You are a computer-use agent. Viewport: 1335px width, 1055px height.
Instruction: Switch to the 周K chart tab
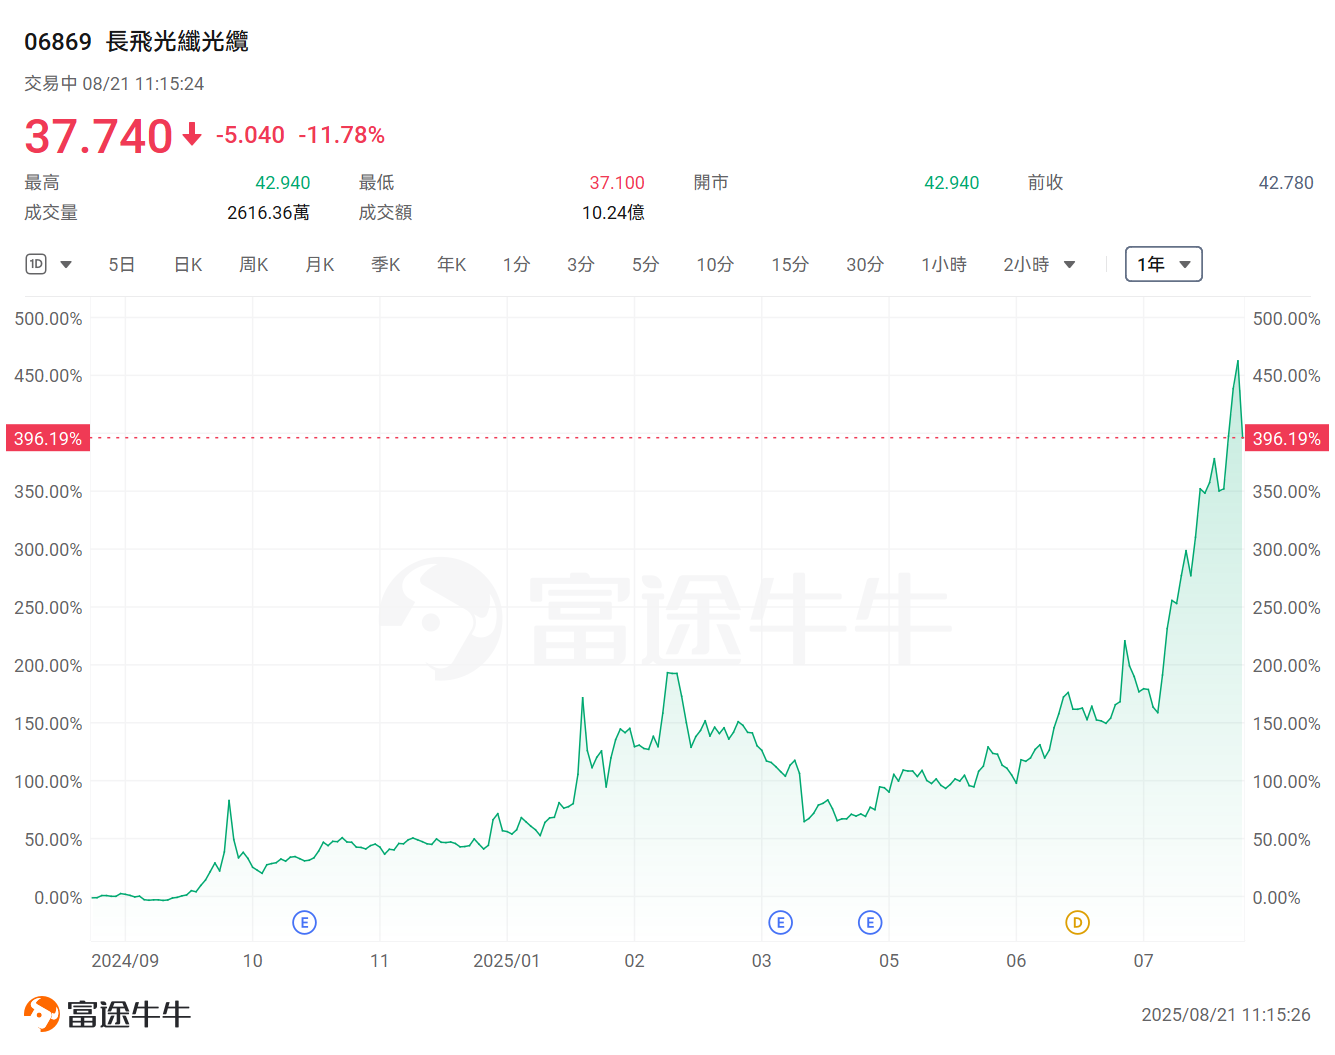click(253, 264)
